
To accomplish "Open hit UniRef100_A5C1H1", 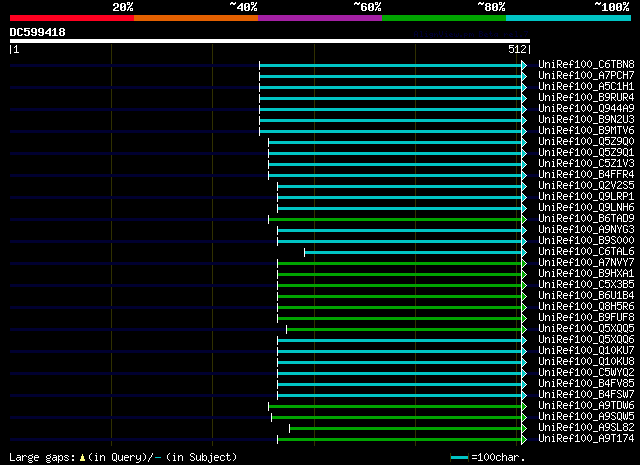I will 586,87.
